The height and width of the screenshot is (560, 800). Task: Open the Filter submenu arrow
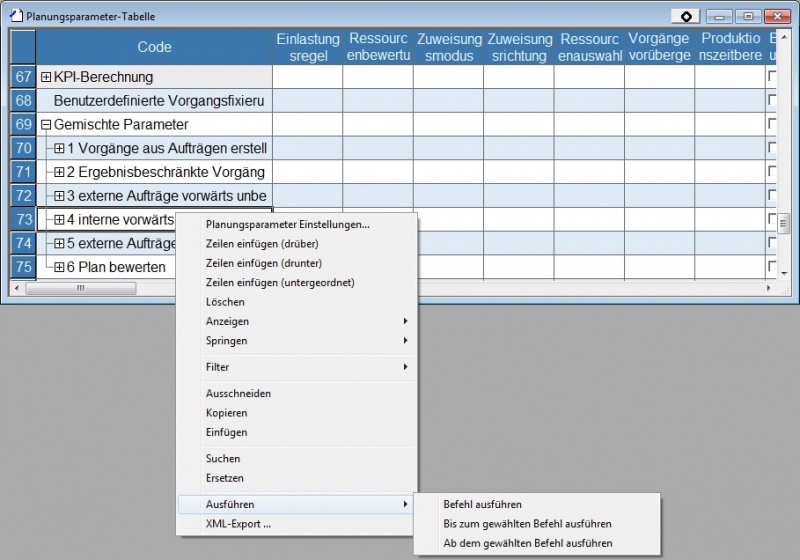click(x=405, y=367)
